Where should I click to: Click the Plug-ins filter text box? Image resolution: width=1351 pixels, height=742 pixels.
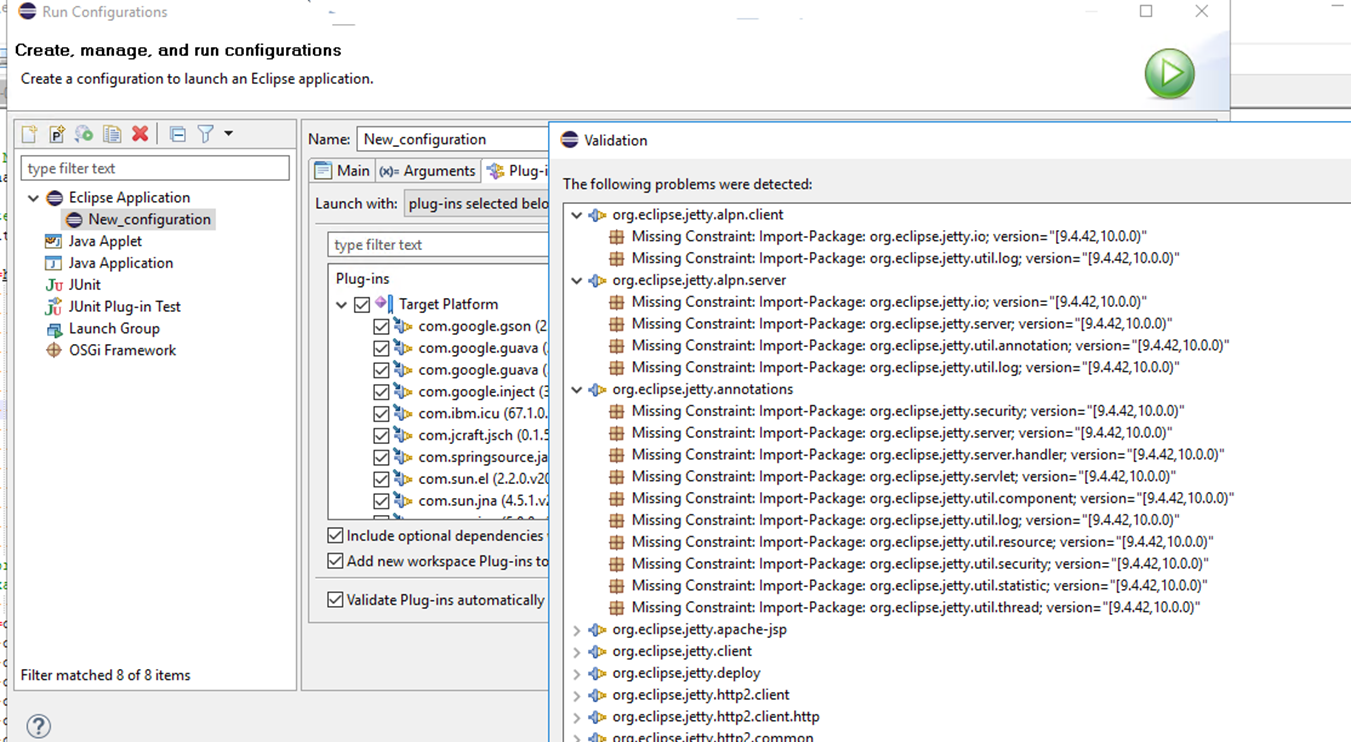439,245
